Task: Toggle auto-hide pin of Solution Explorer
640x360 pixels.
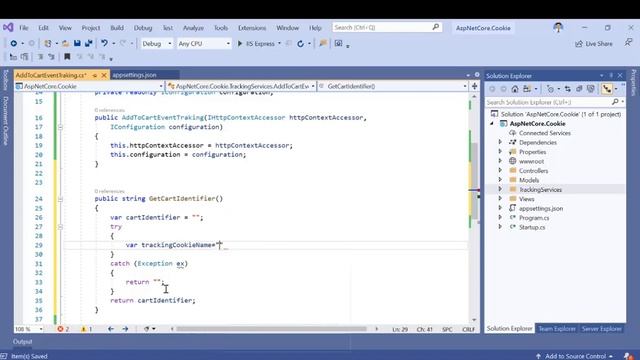Action: 611,76
